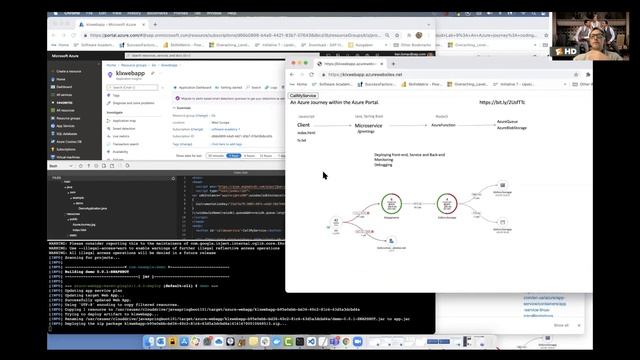Click the green node labeled klxappname in map
Screen dimensions: 640x360
pyautogui.click(x=391, y=203)
